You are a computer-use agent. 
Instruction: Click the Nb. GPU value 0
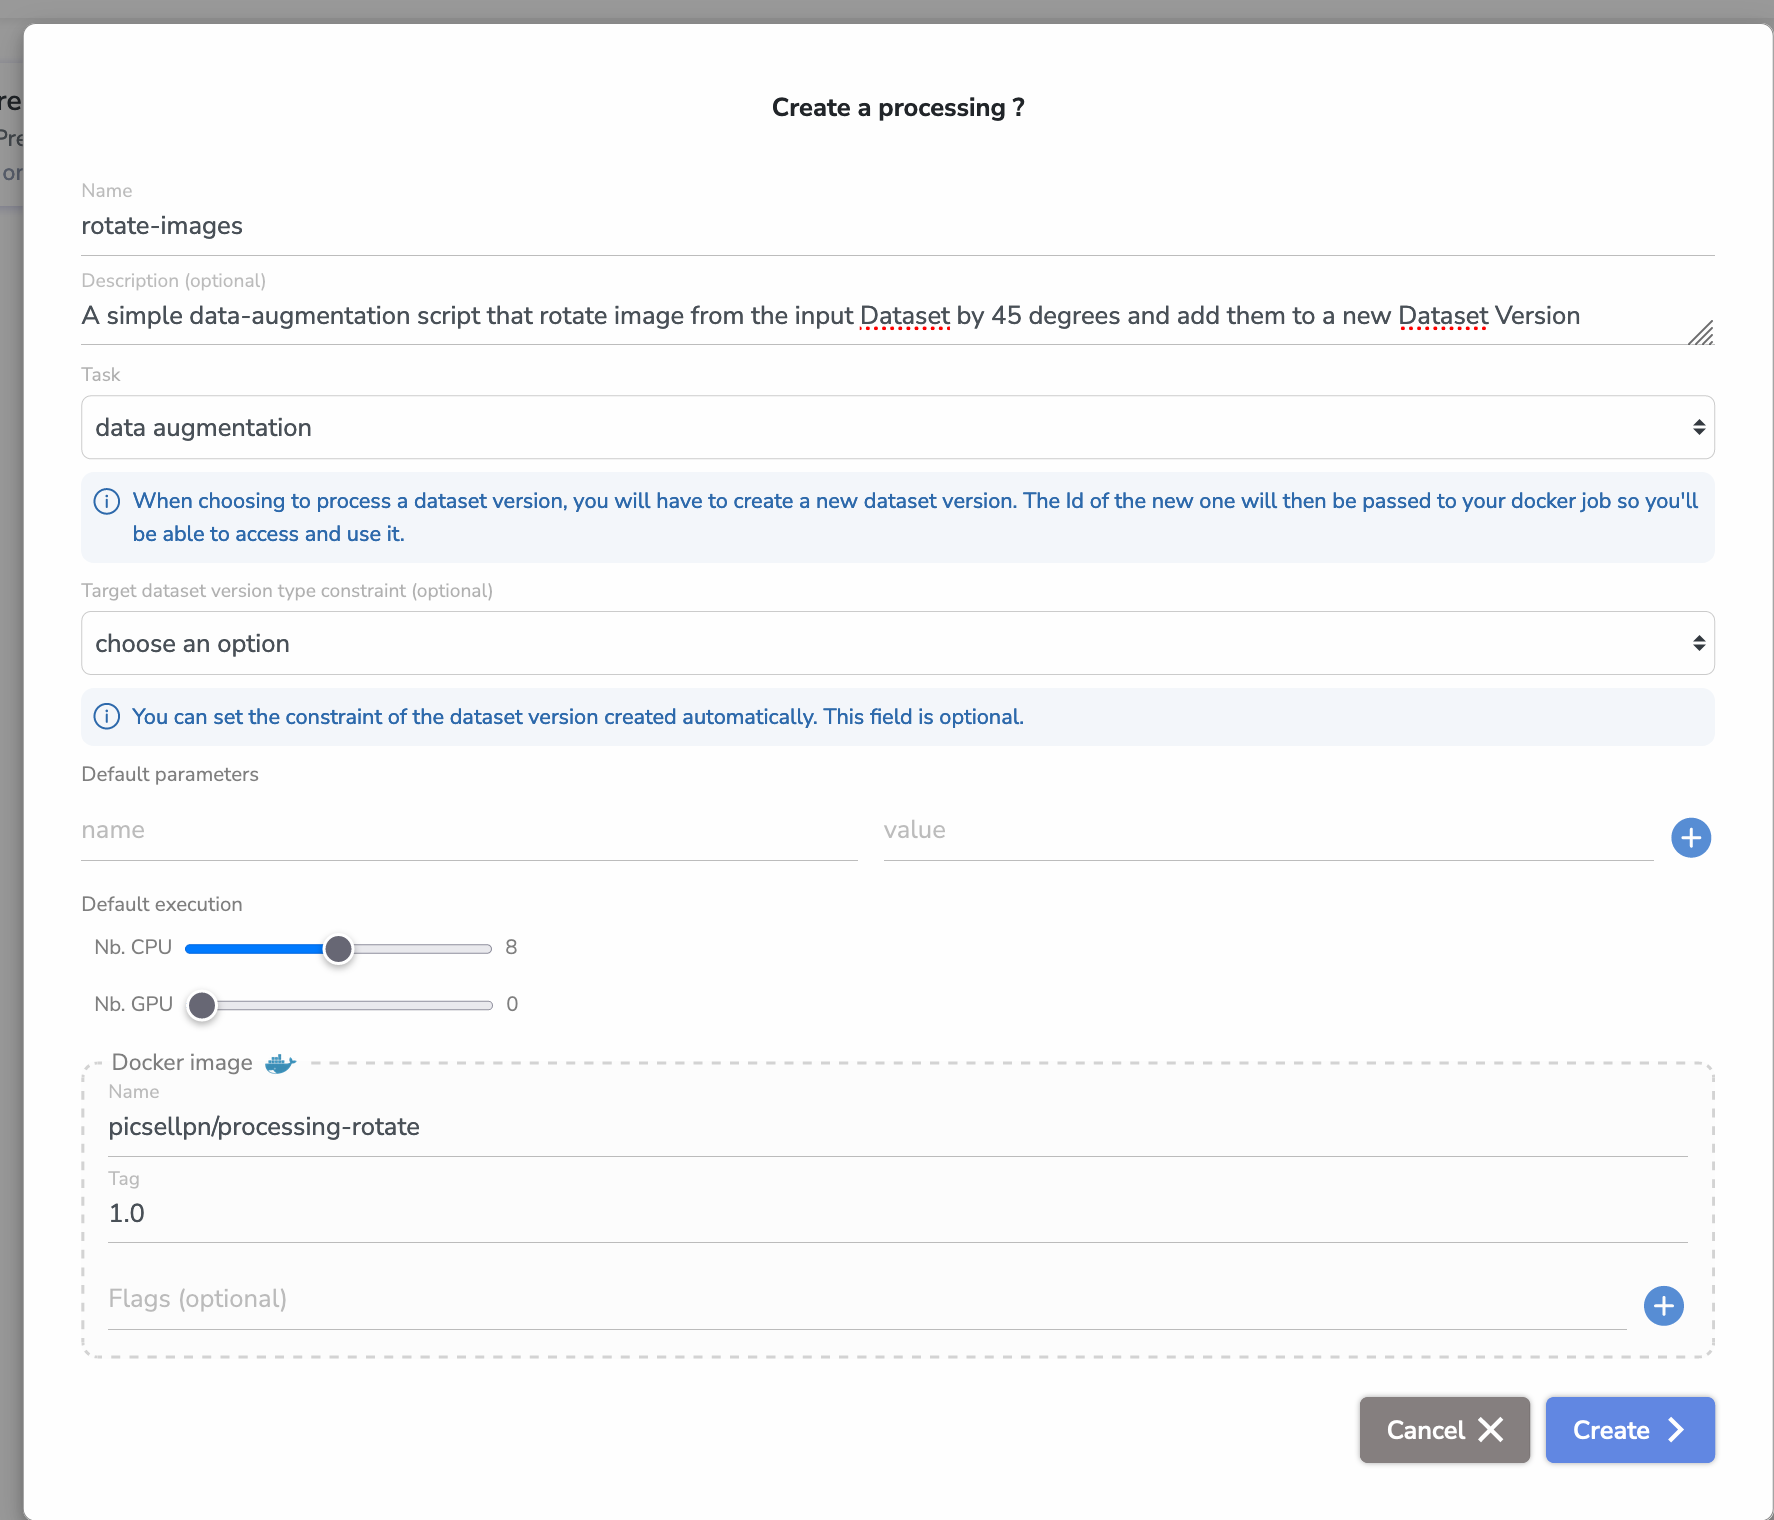pos(512,1005)
